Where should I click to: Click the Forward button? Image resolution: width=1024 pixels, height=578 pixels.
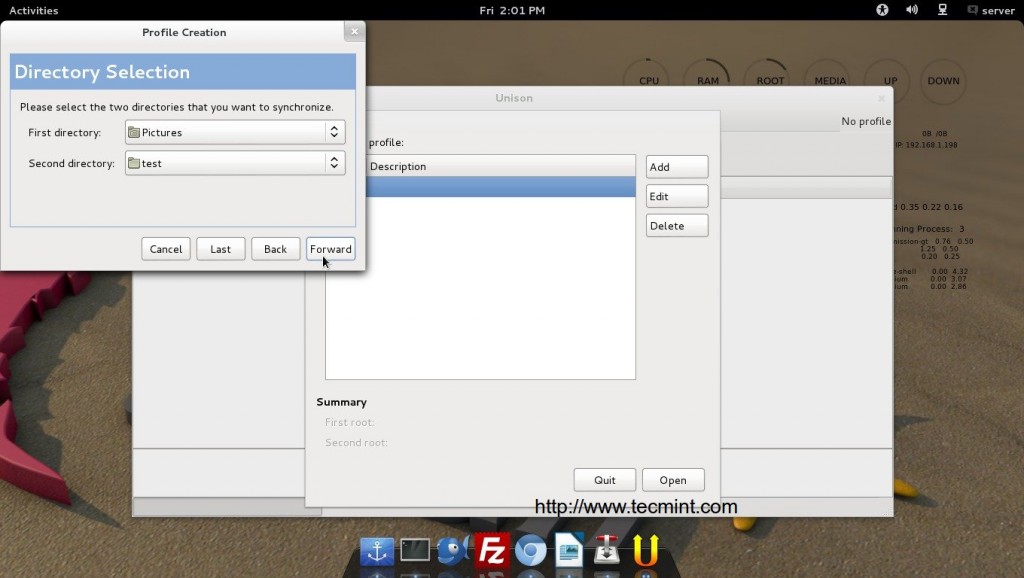[330, 249]
